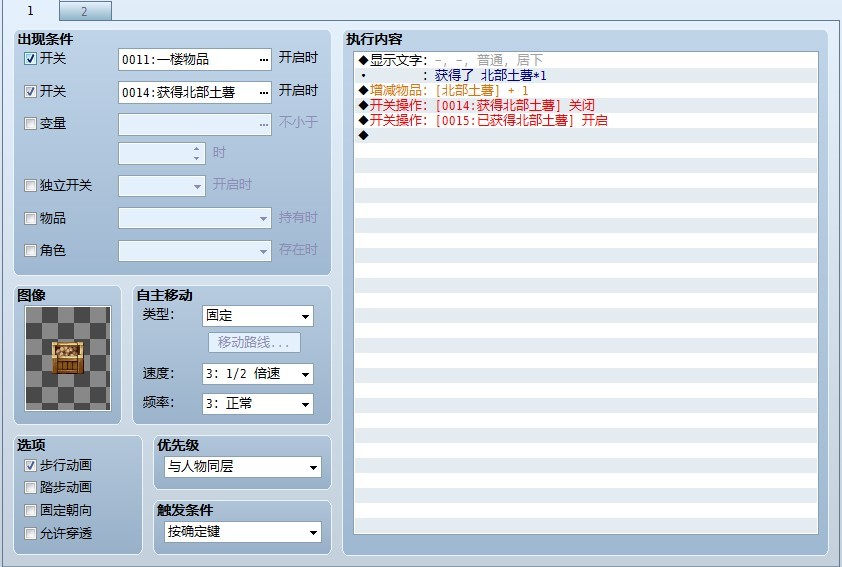Click the 移动路线... button
The height and width of the screenshot is (567, 842).
click(254, 343)
